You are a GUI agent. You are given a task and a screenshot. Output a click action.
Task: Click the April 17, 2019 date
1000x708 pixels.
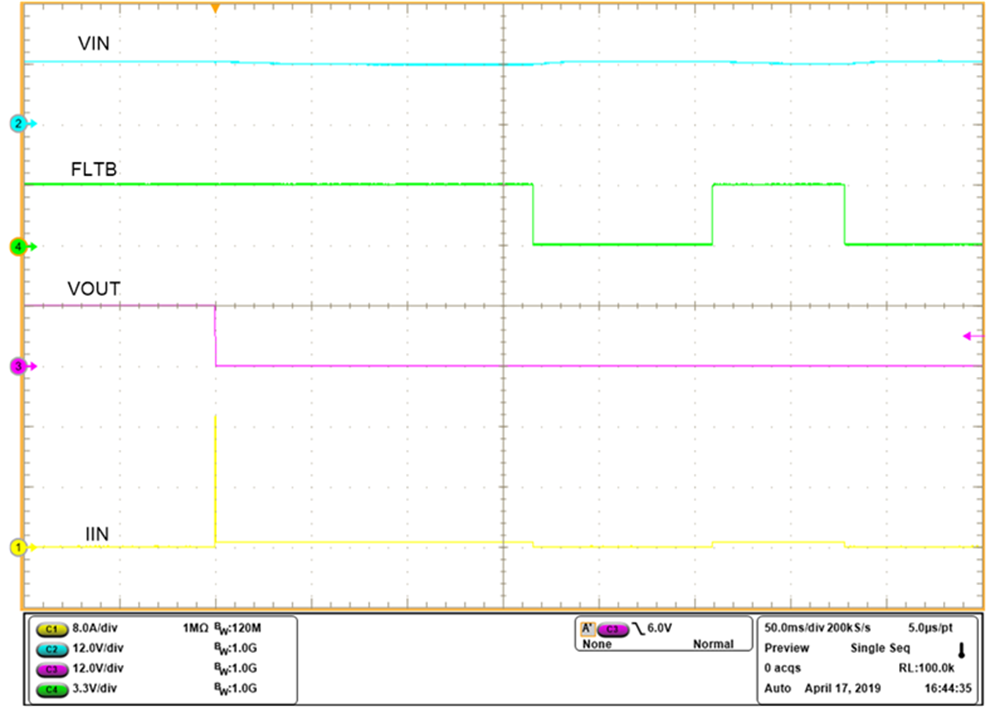tap(842, 688)
